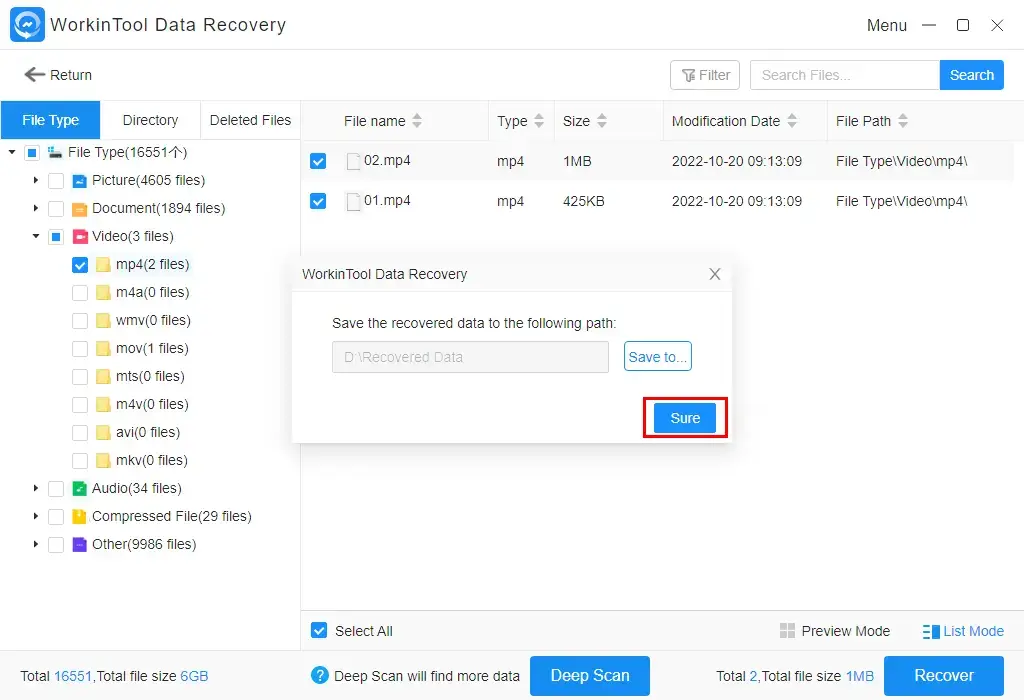
Task: Close the save path dialog
Action: [x=714, y=274]
